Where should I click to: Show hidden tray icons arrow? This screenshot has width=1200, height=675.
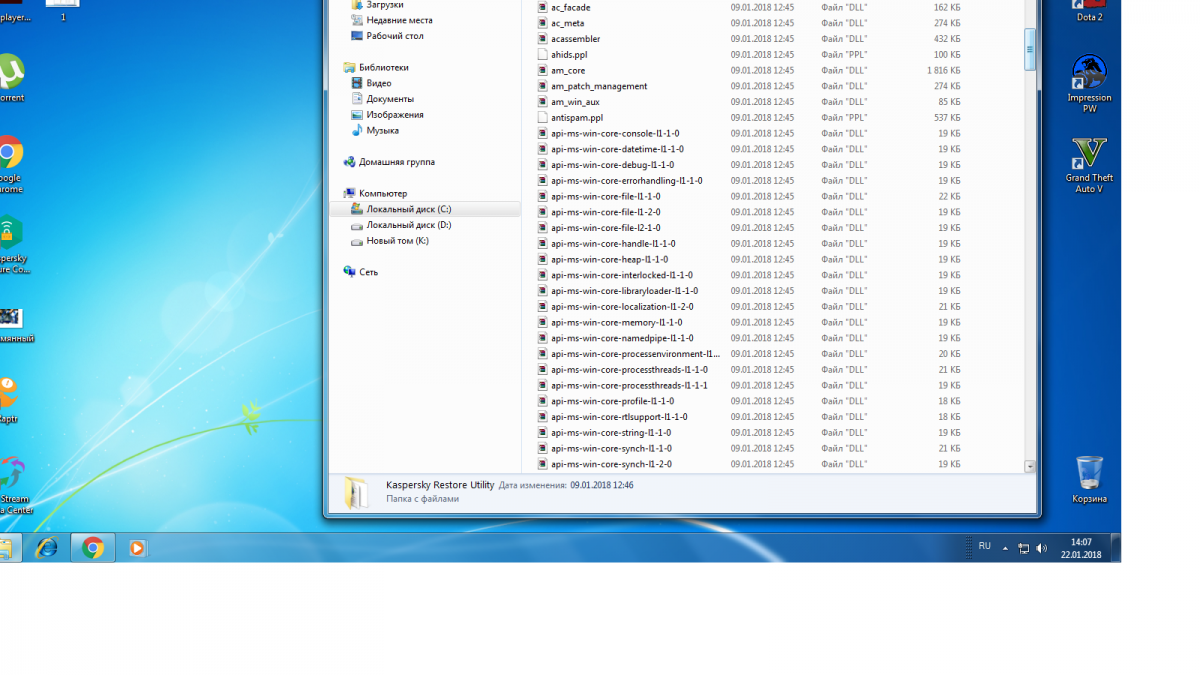pos(1005,548)
